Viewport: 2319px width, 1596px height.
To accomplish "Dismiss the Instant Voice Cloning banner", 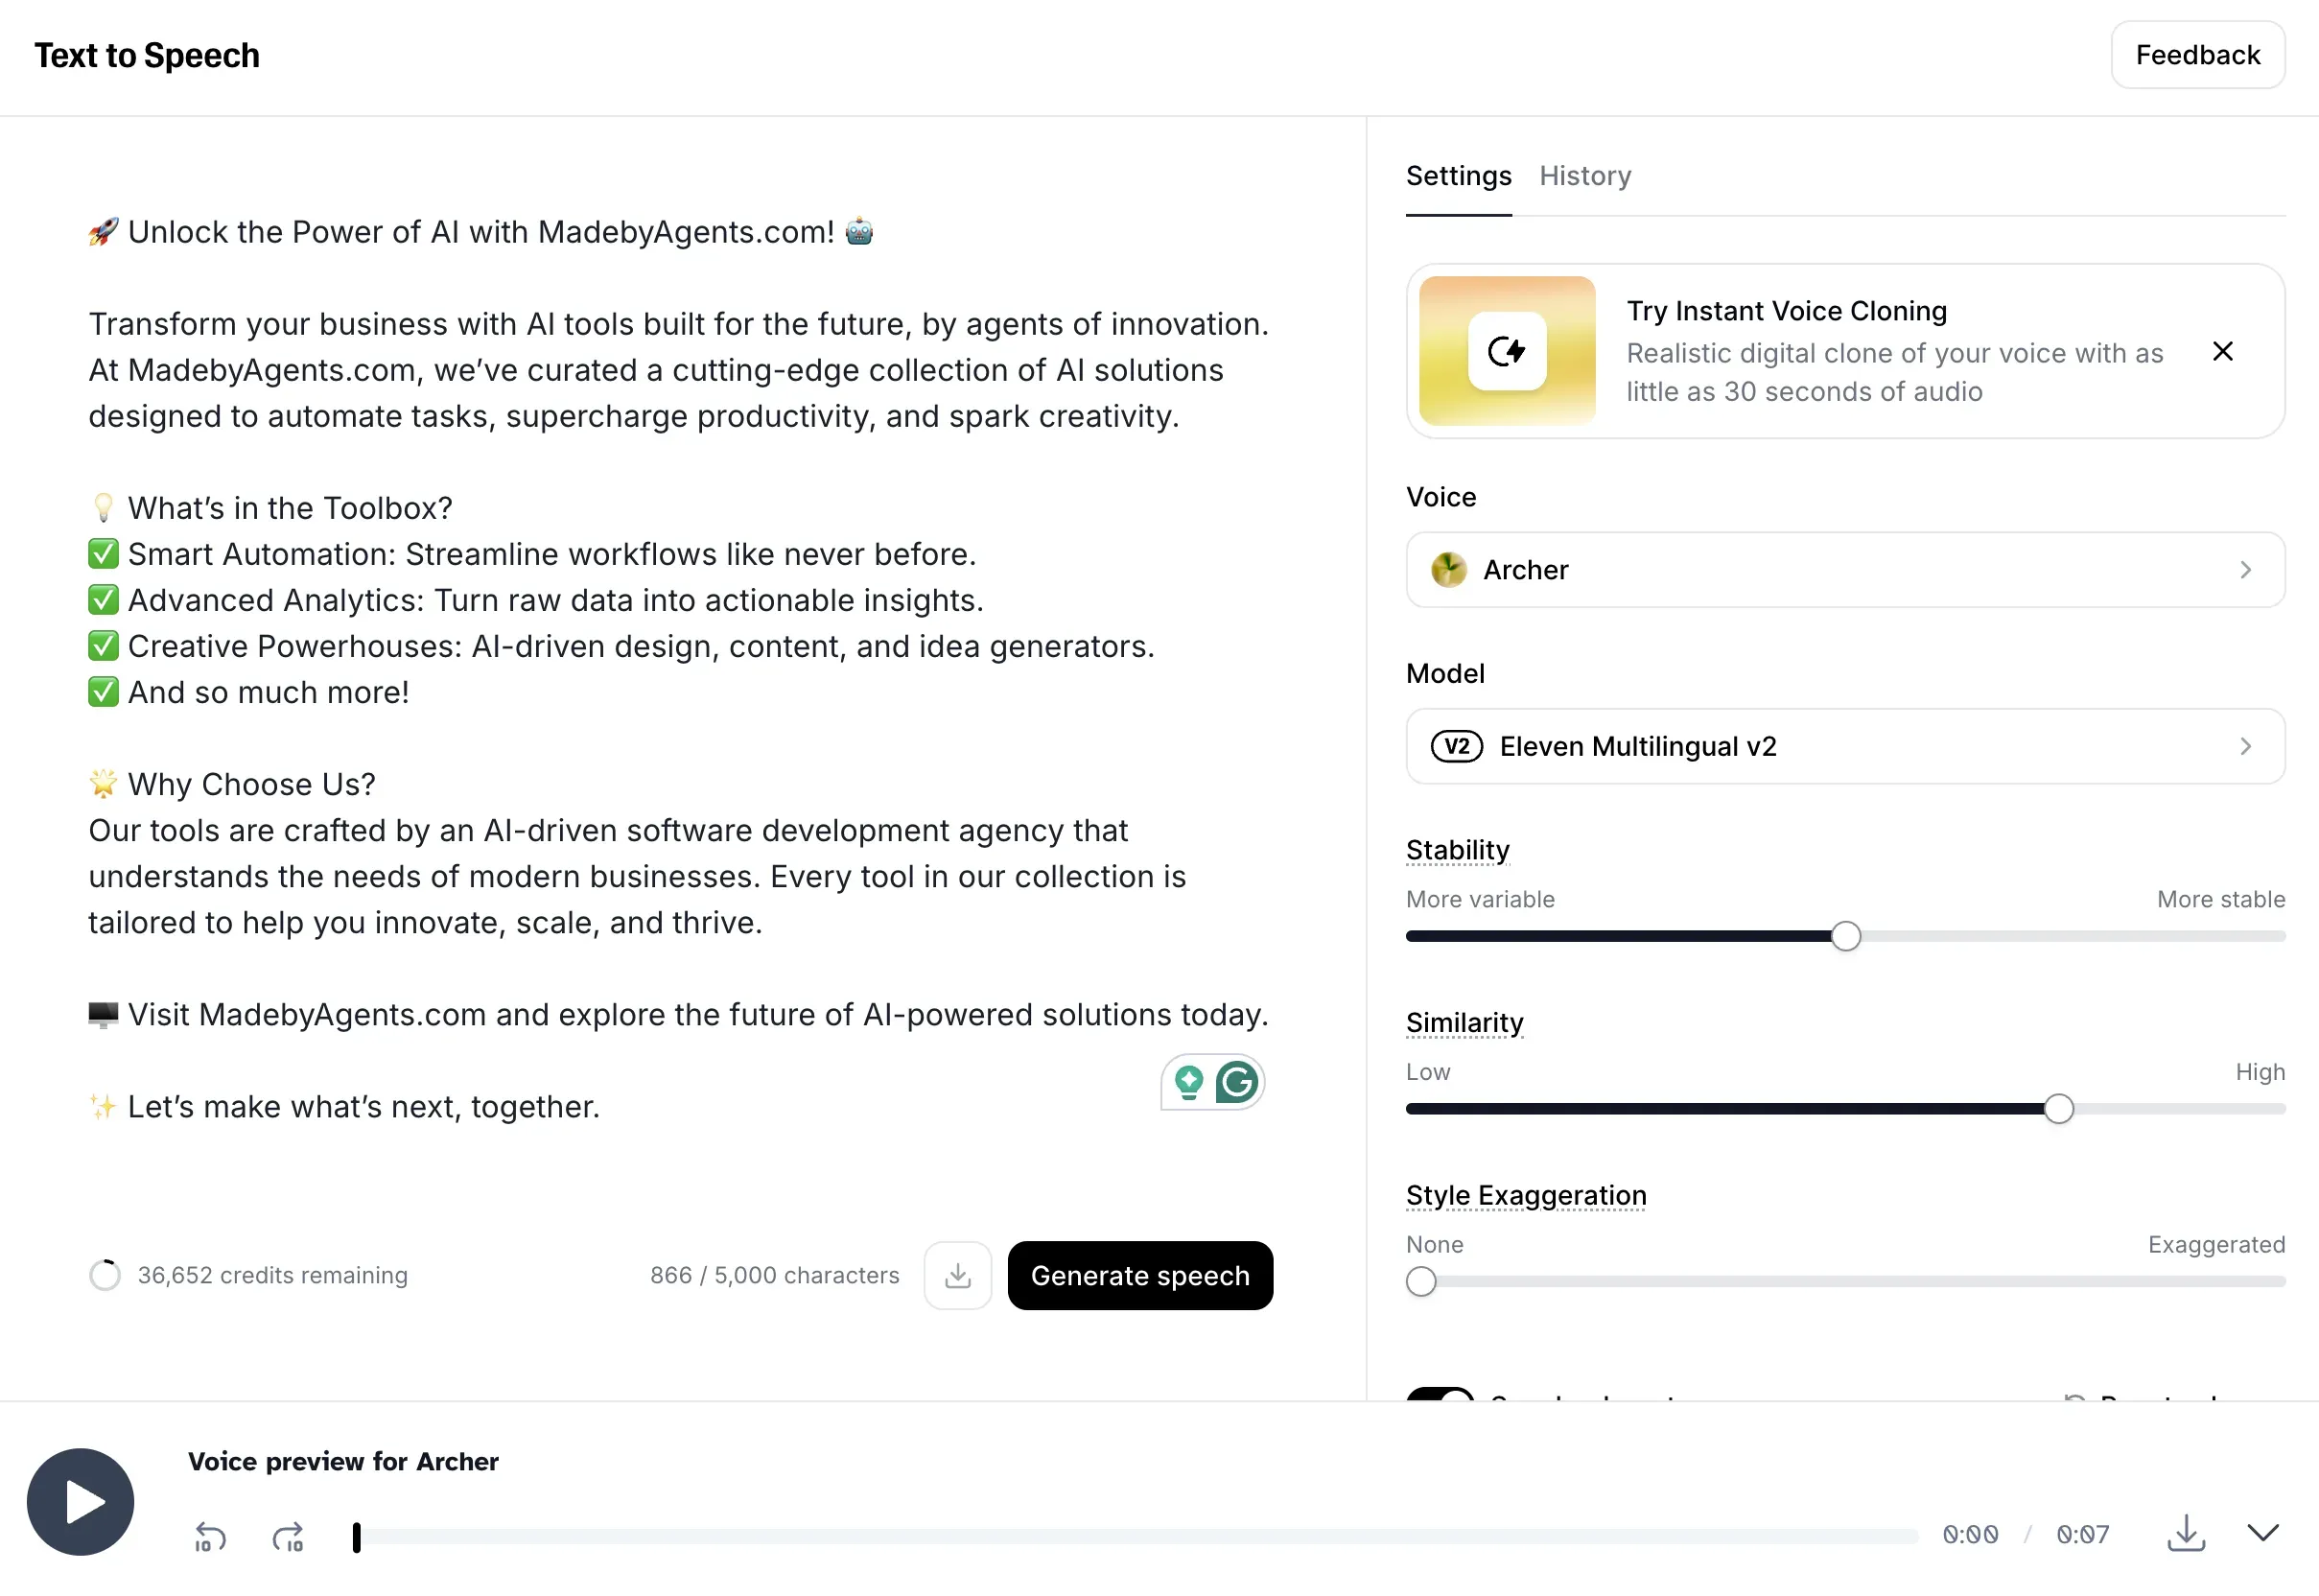I will [x=2222, y=351].
